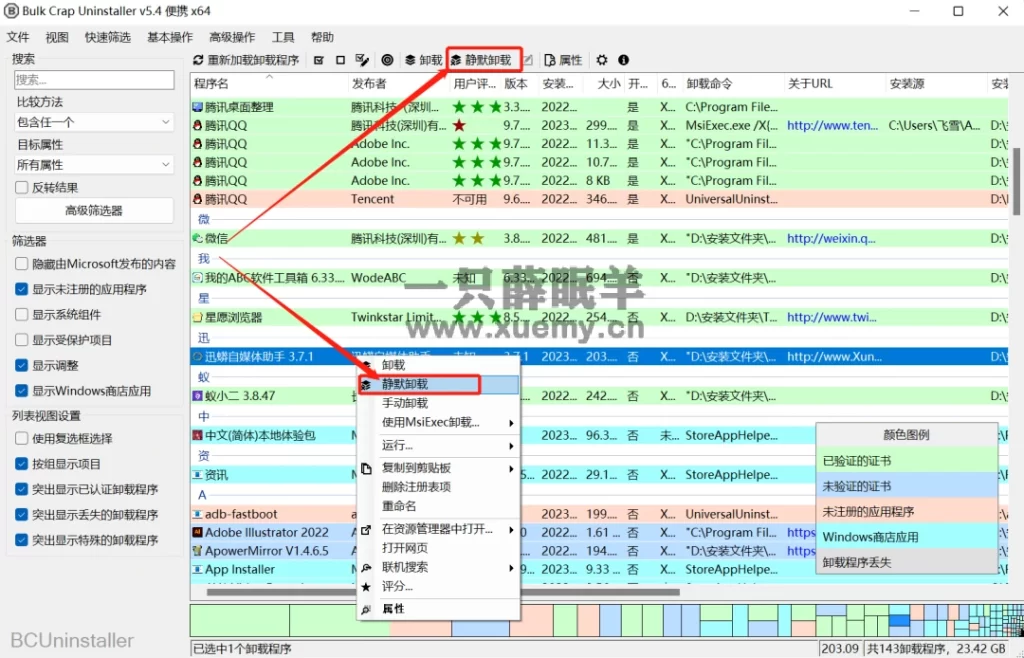The width and height of the screenshot is (1024, 658).
Task: Click the ApowerMirror V1.4.6.5 app icon
Action: click(x=197, y=551)
